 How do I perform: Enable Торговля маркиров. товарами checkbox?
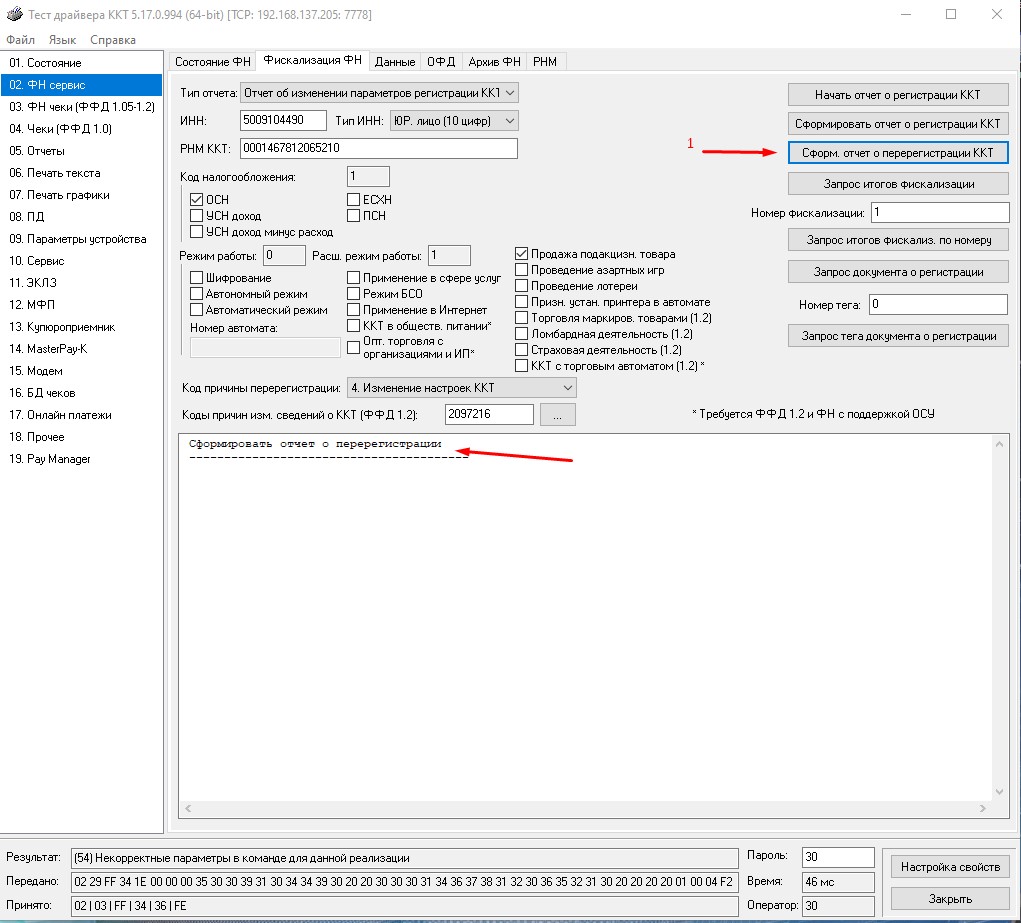[x=522, y=318]
